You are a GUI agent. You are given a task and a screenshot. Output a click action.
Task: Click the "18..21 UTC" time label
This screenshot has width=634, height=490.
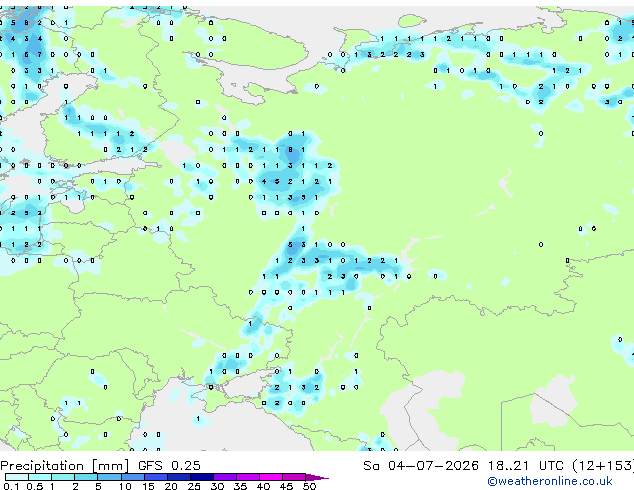pyautogui.click(x=525, y=466)
